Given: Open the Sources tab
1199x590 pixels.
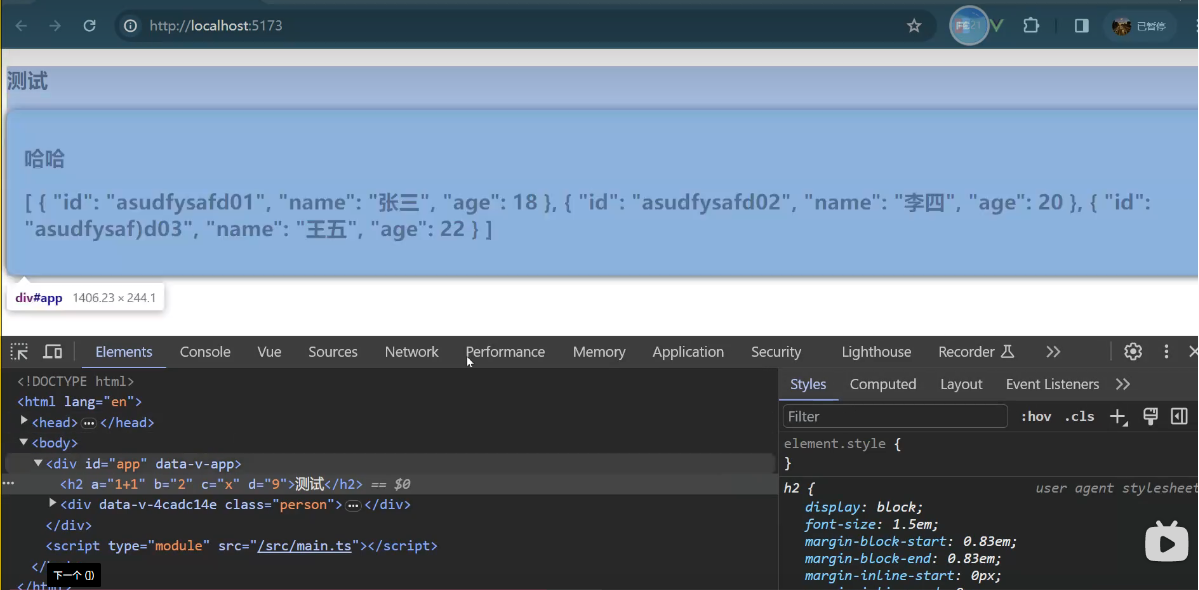Looking at the screenshot, I should (x=333, y=352).
